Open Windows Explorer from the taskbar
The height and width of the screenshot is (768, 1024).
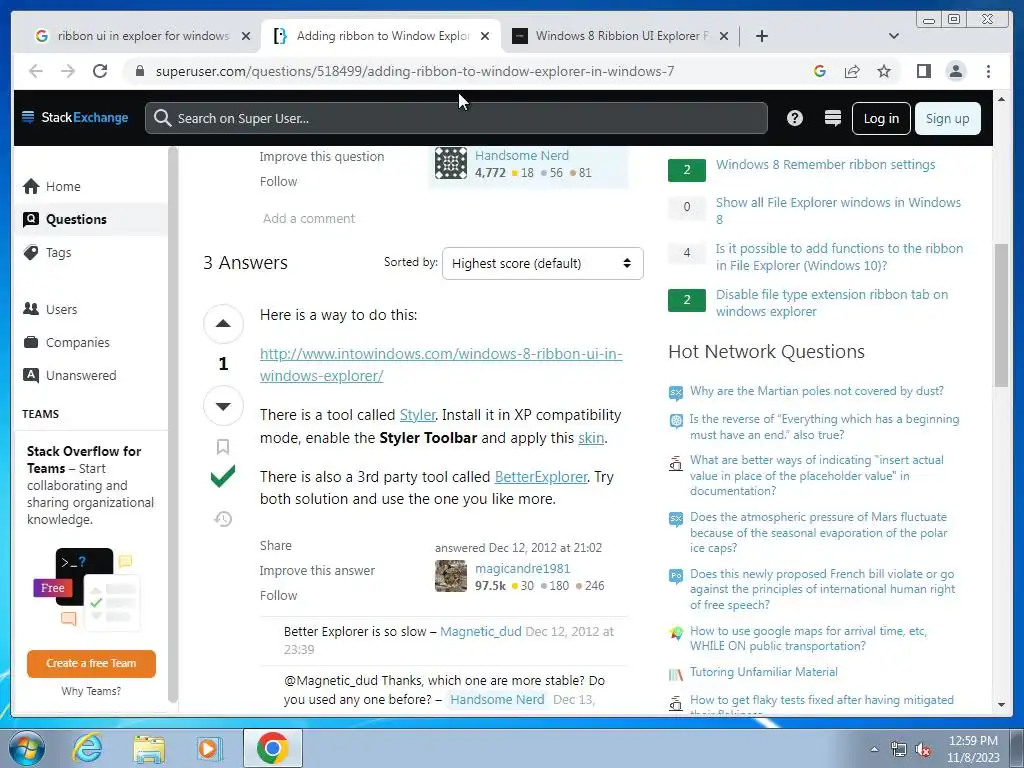click(x=149, y=748)
